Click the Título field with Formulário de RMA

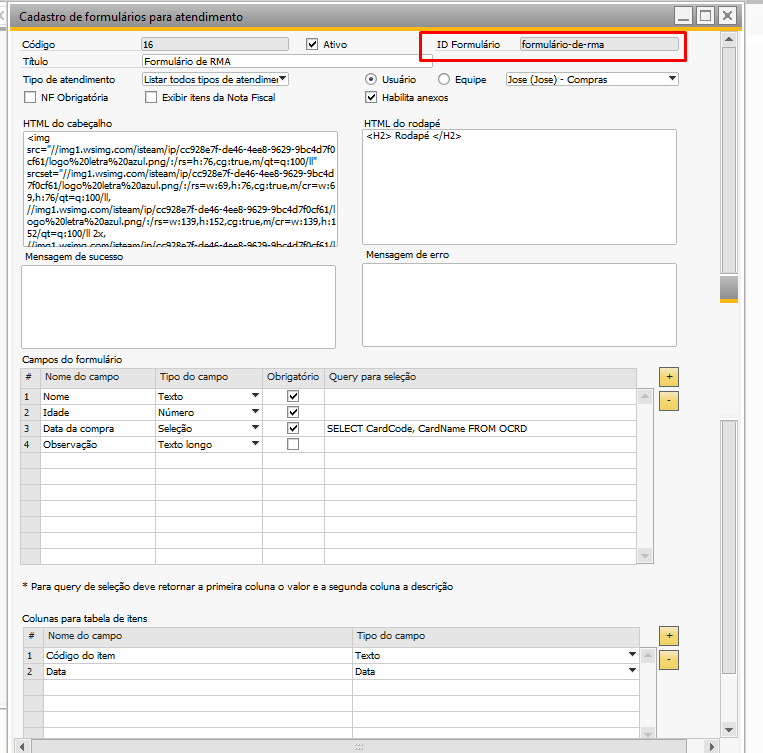(x=287, y=61)
